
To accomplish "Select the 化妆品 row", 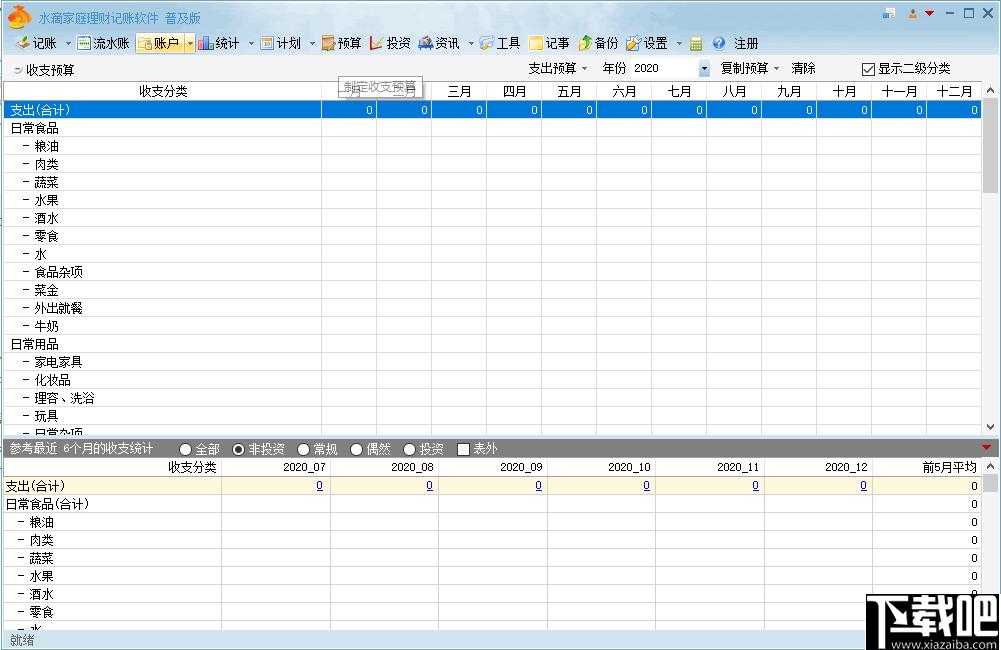I will pyautogui.click(x=492, y=380).
